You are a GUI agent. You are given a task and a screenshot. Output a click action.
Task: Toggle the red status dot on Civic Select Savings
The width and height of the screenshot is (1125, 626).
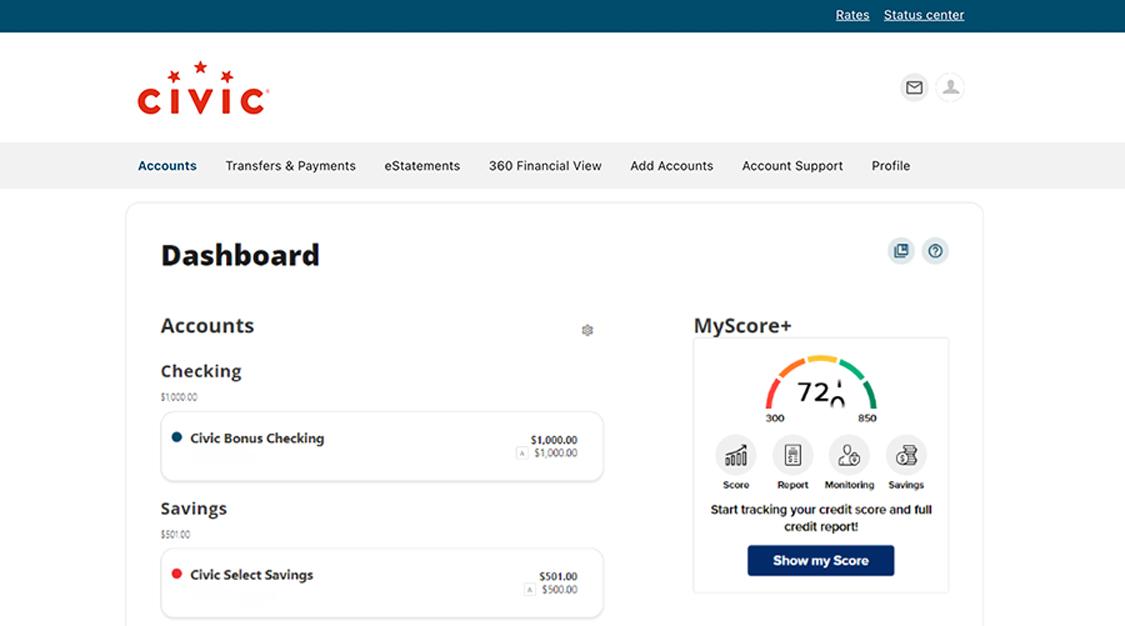click(x=177, y=574)
